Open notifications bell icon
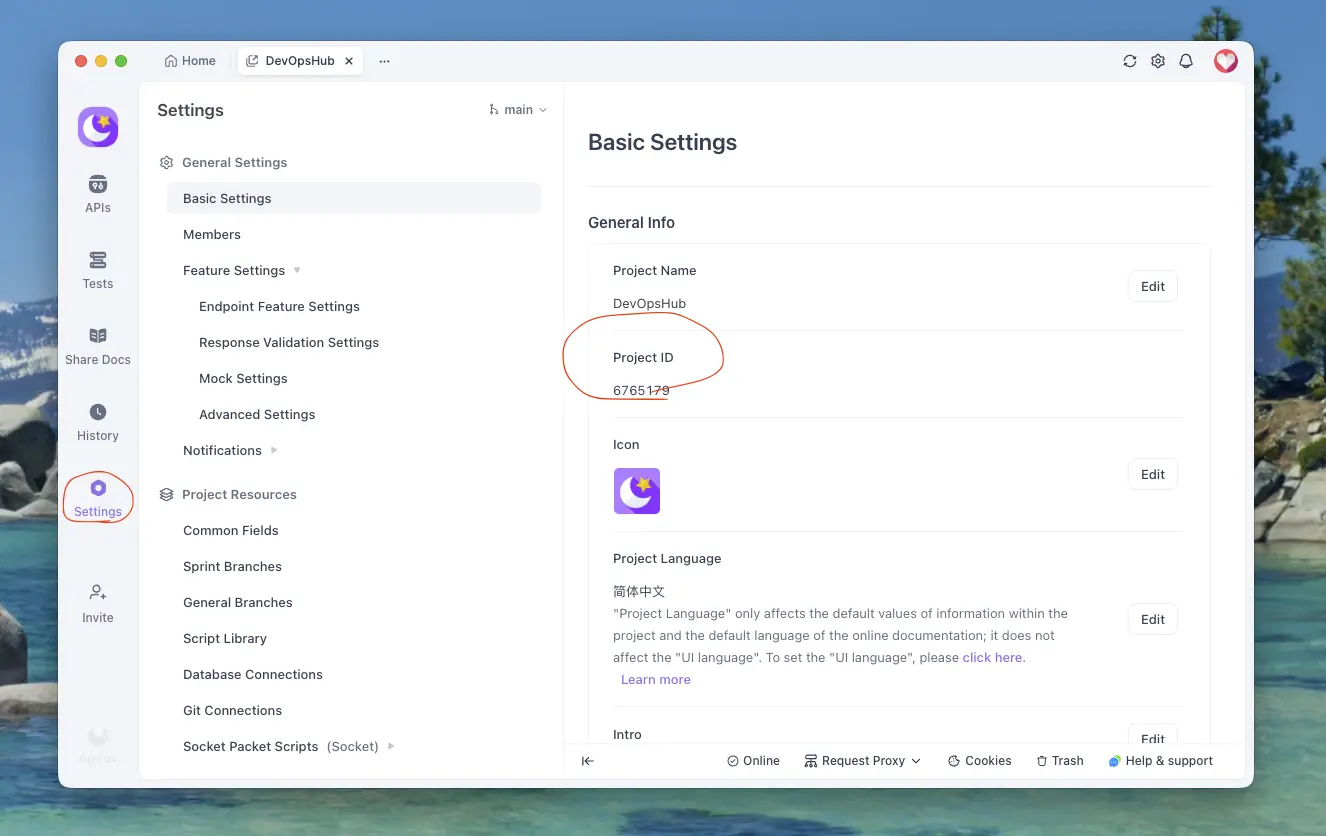Screen dimensions: 1326x836 point(1186,61)
